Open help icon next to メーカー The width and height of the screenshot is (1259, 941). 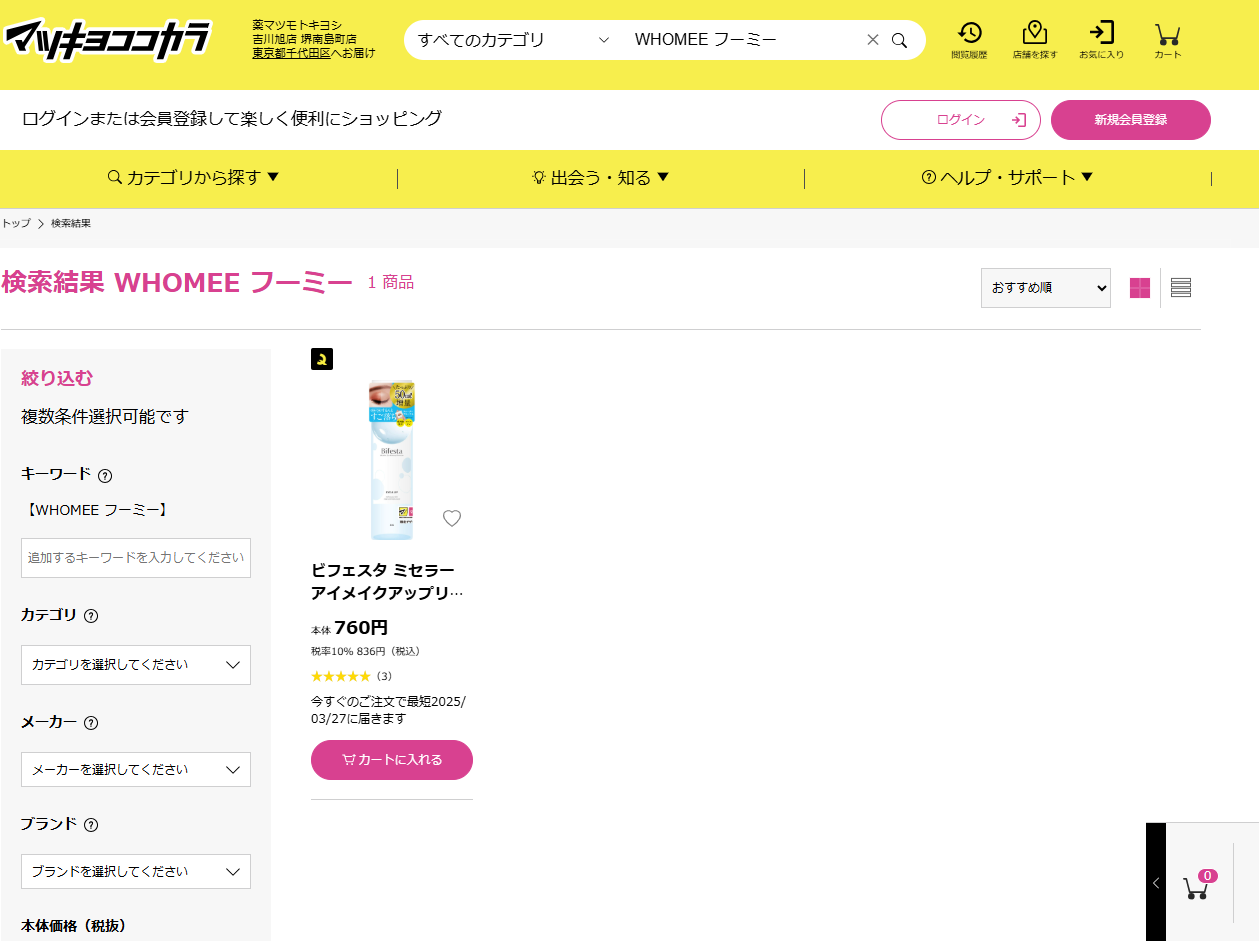click(91, 723)
